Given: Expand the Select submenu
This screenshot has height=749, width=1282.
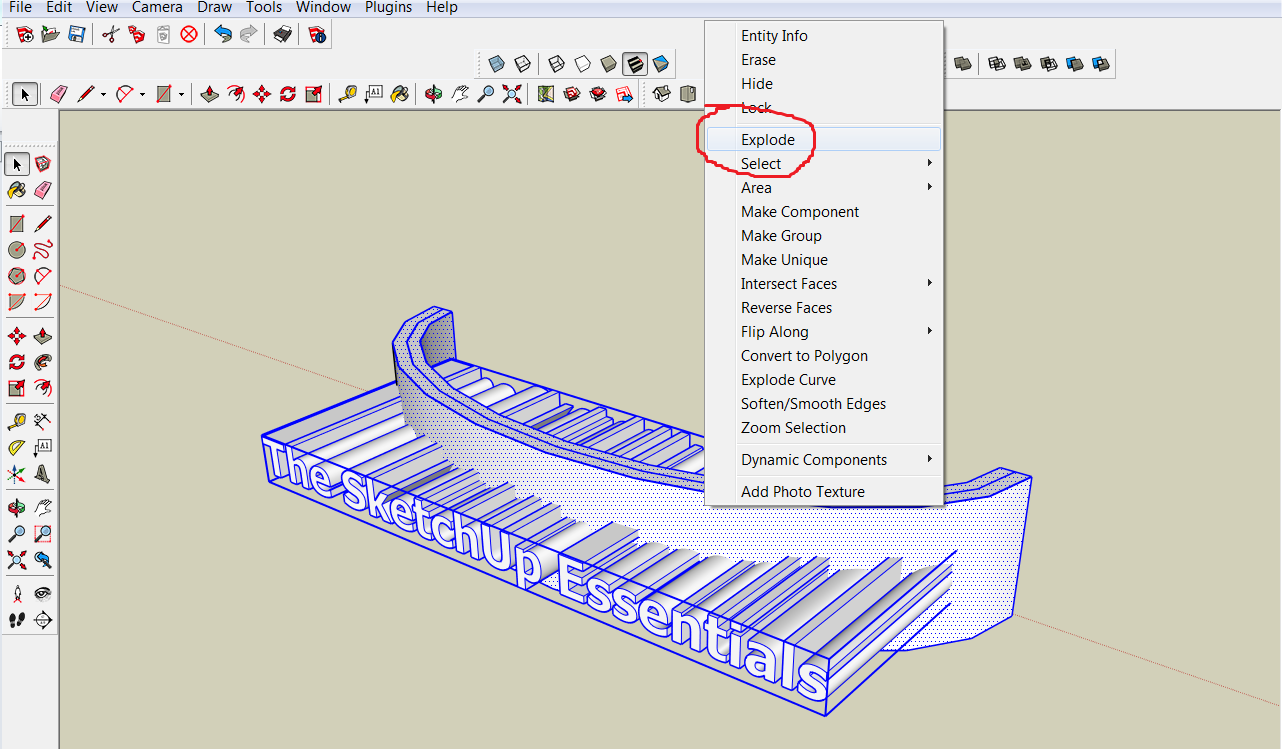Looking at the screenshot, I should [x=823, y=164].
